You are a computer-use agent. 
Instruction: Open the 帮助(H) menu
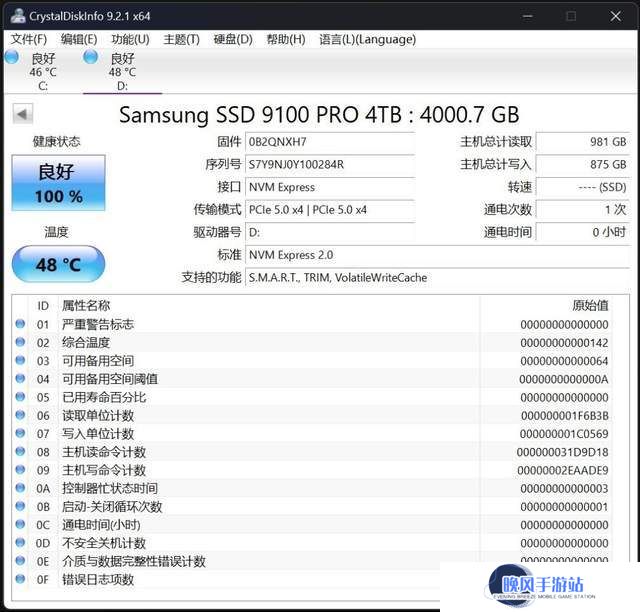coord(286,39)
